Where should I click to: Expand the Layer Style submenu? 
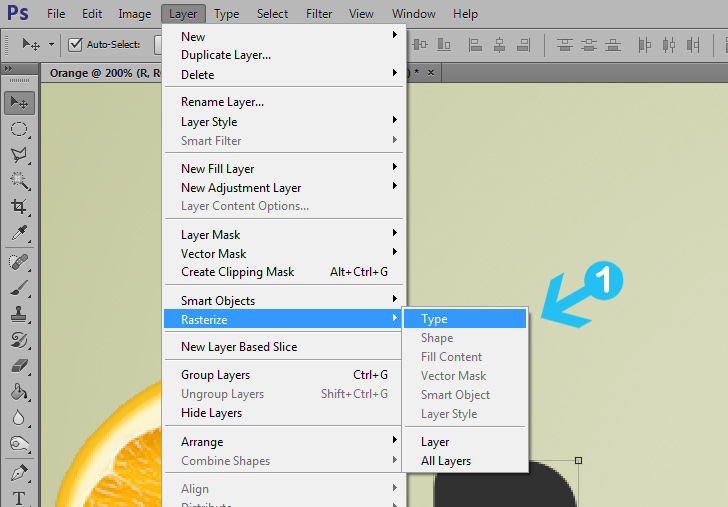point(395,120)
